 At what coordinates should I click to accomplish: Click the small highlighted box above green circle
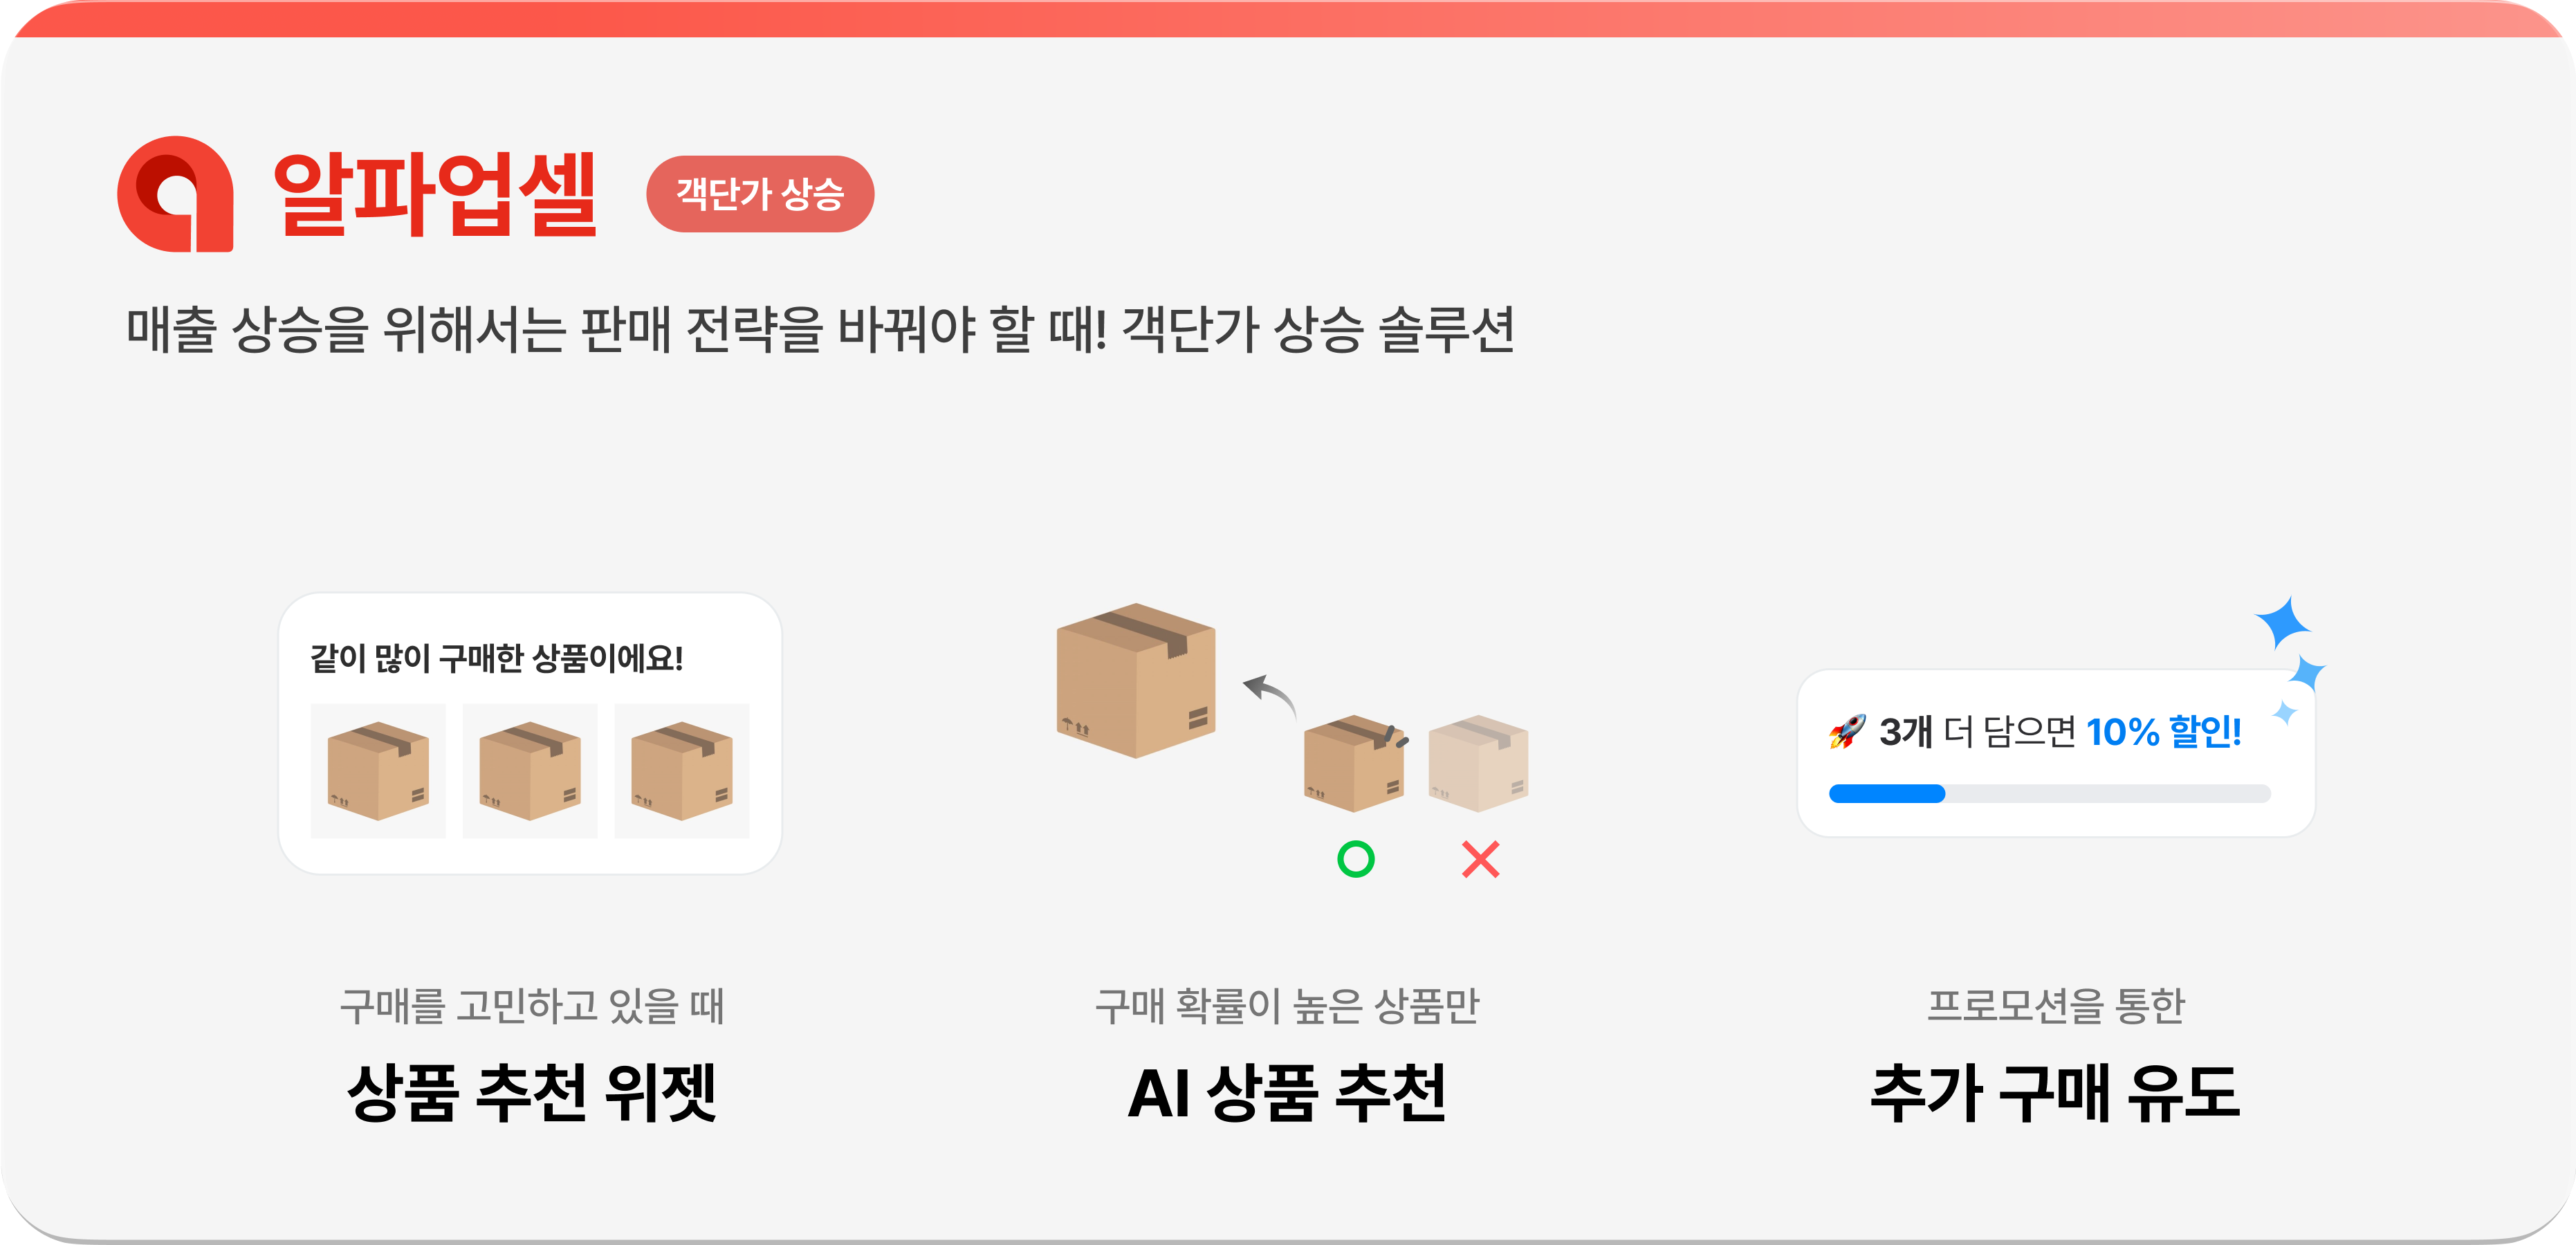1355,763
